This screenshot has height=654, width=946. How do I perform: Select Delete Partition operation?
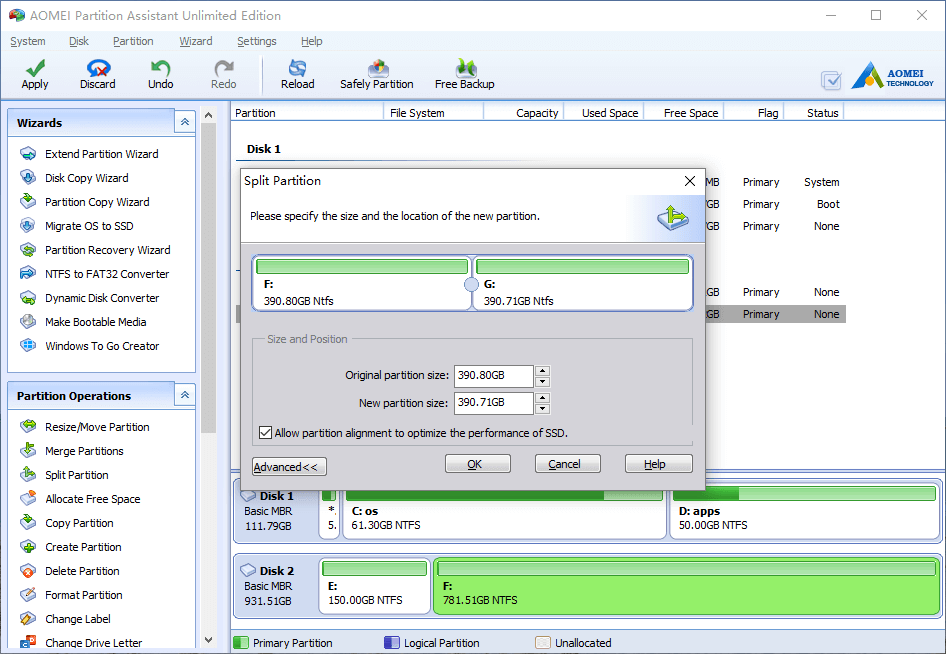[82, 571]
